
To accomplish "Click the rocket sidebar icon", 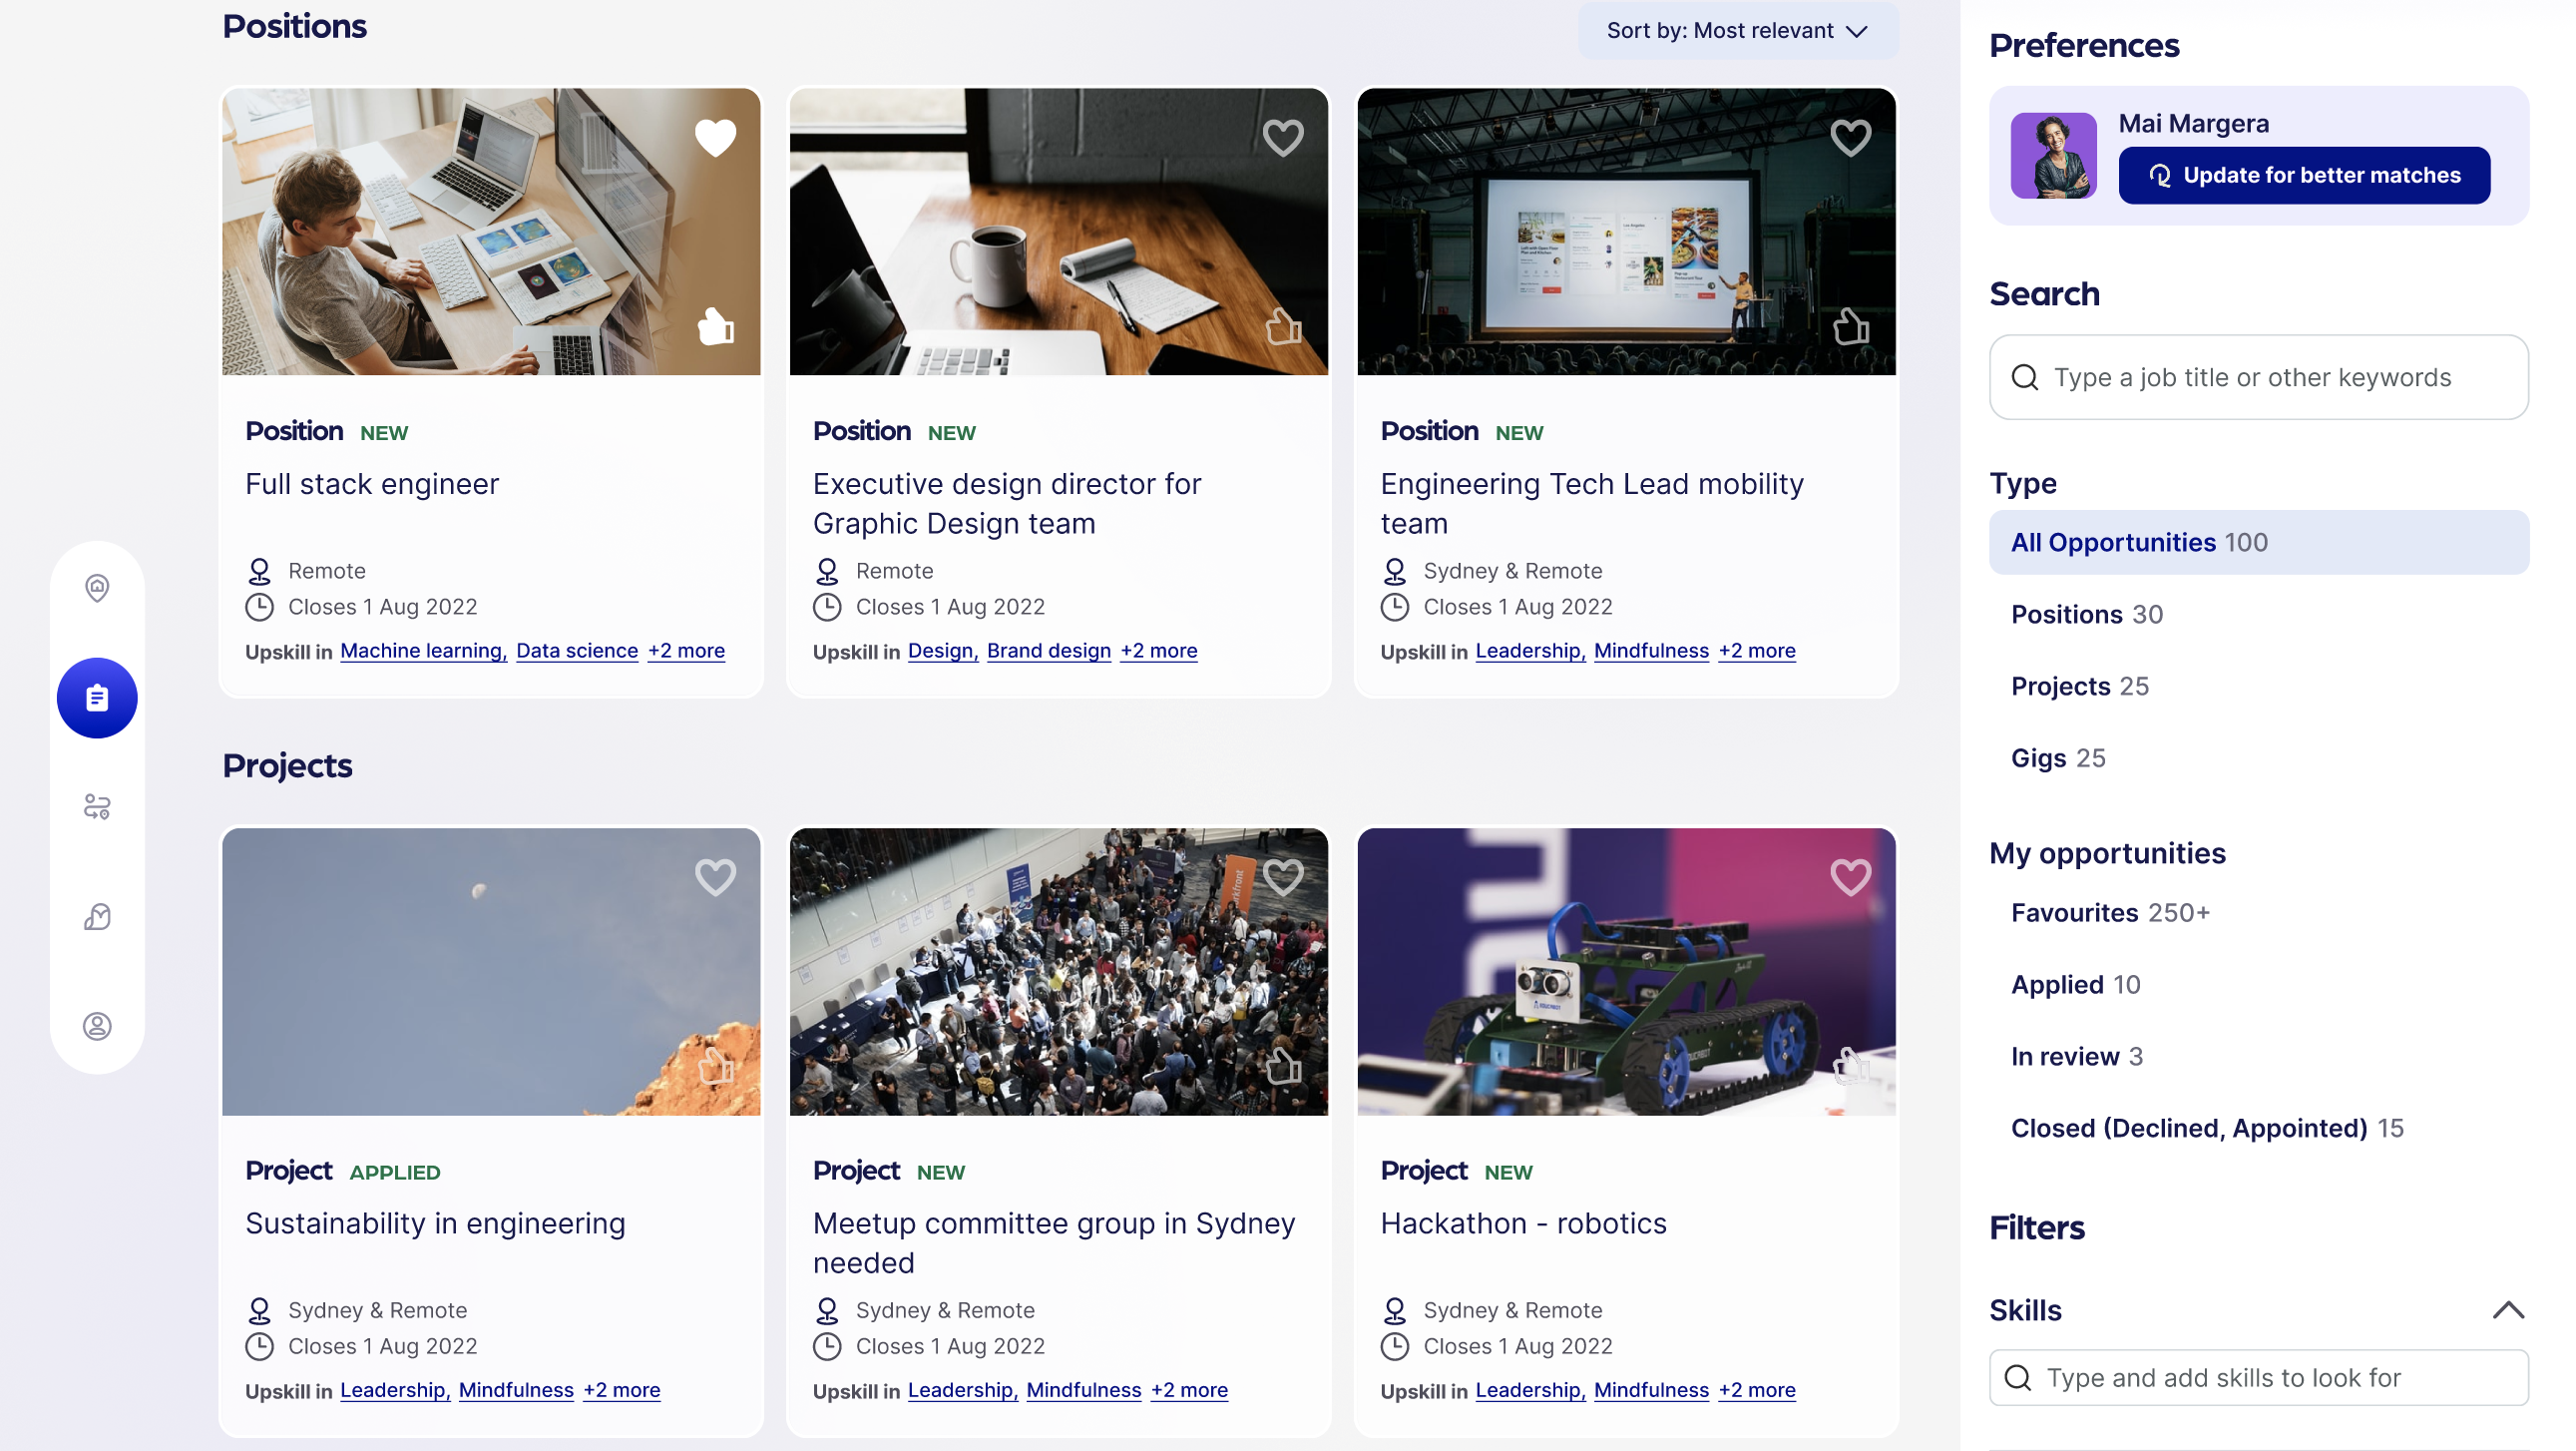I will (97, 916).
